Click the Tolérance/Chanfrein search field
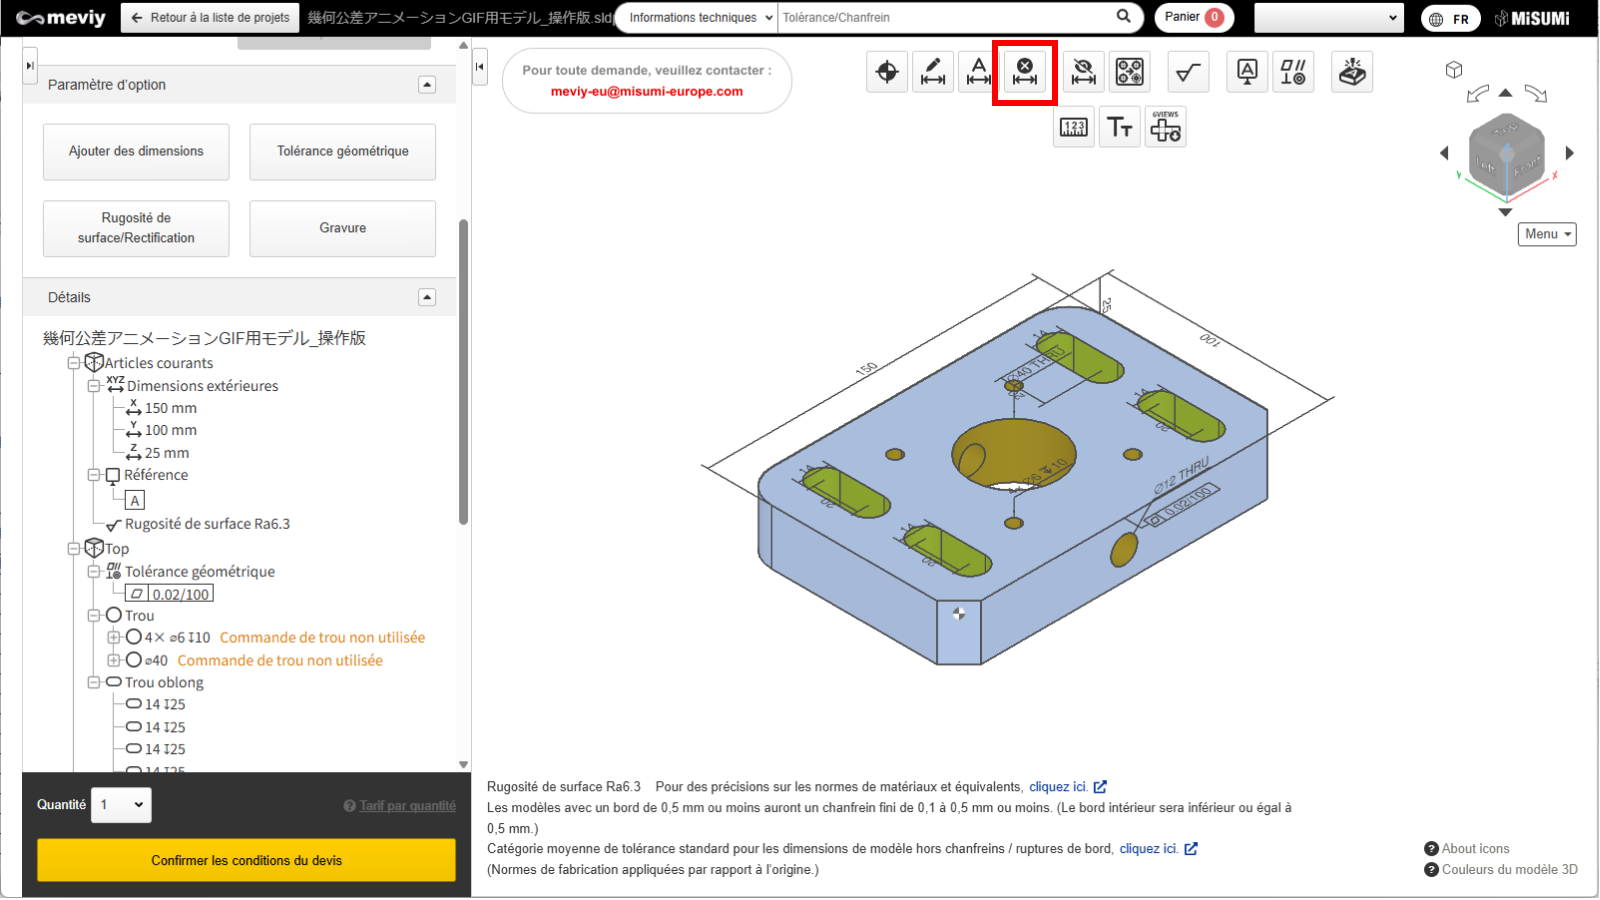 click(x=945, y=18)
